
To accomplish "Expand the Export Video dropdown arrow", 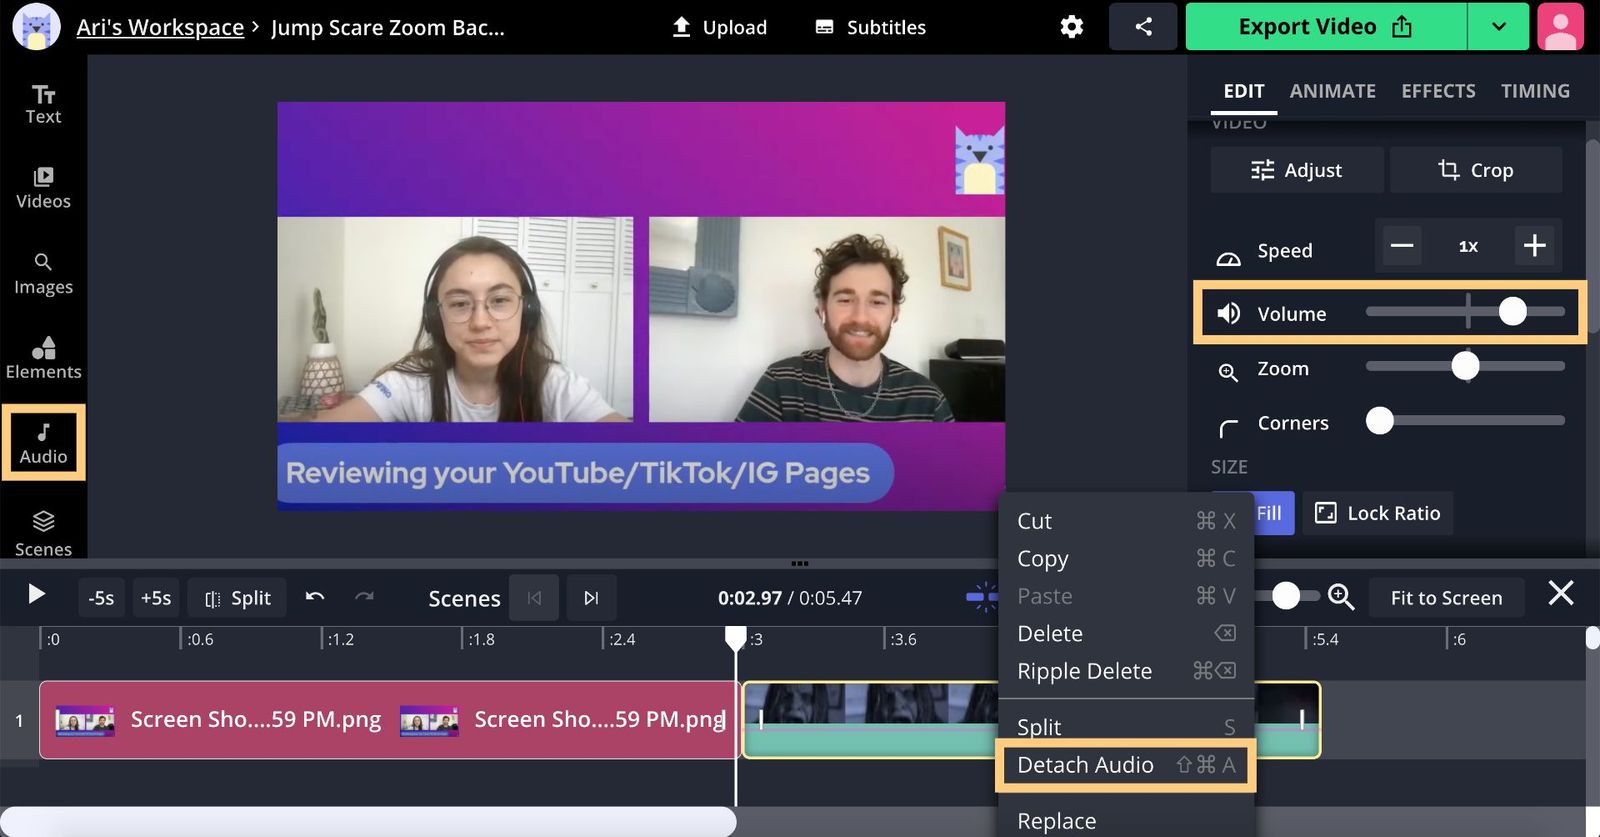I will (1498, 27).
